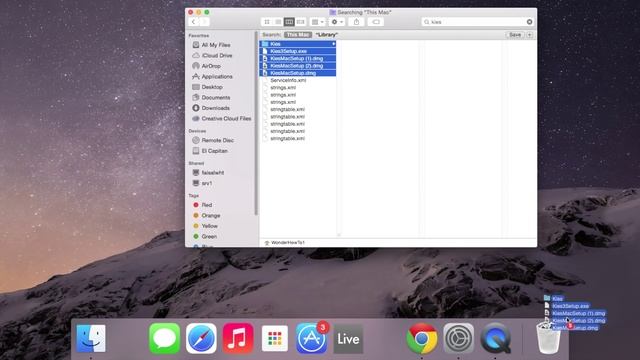Click the Finder sidebar scrollbar
Viewport: 640px width, 360px height.
coord(256,122)
